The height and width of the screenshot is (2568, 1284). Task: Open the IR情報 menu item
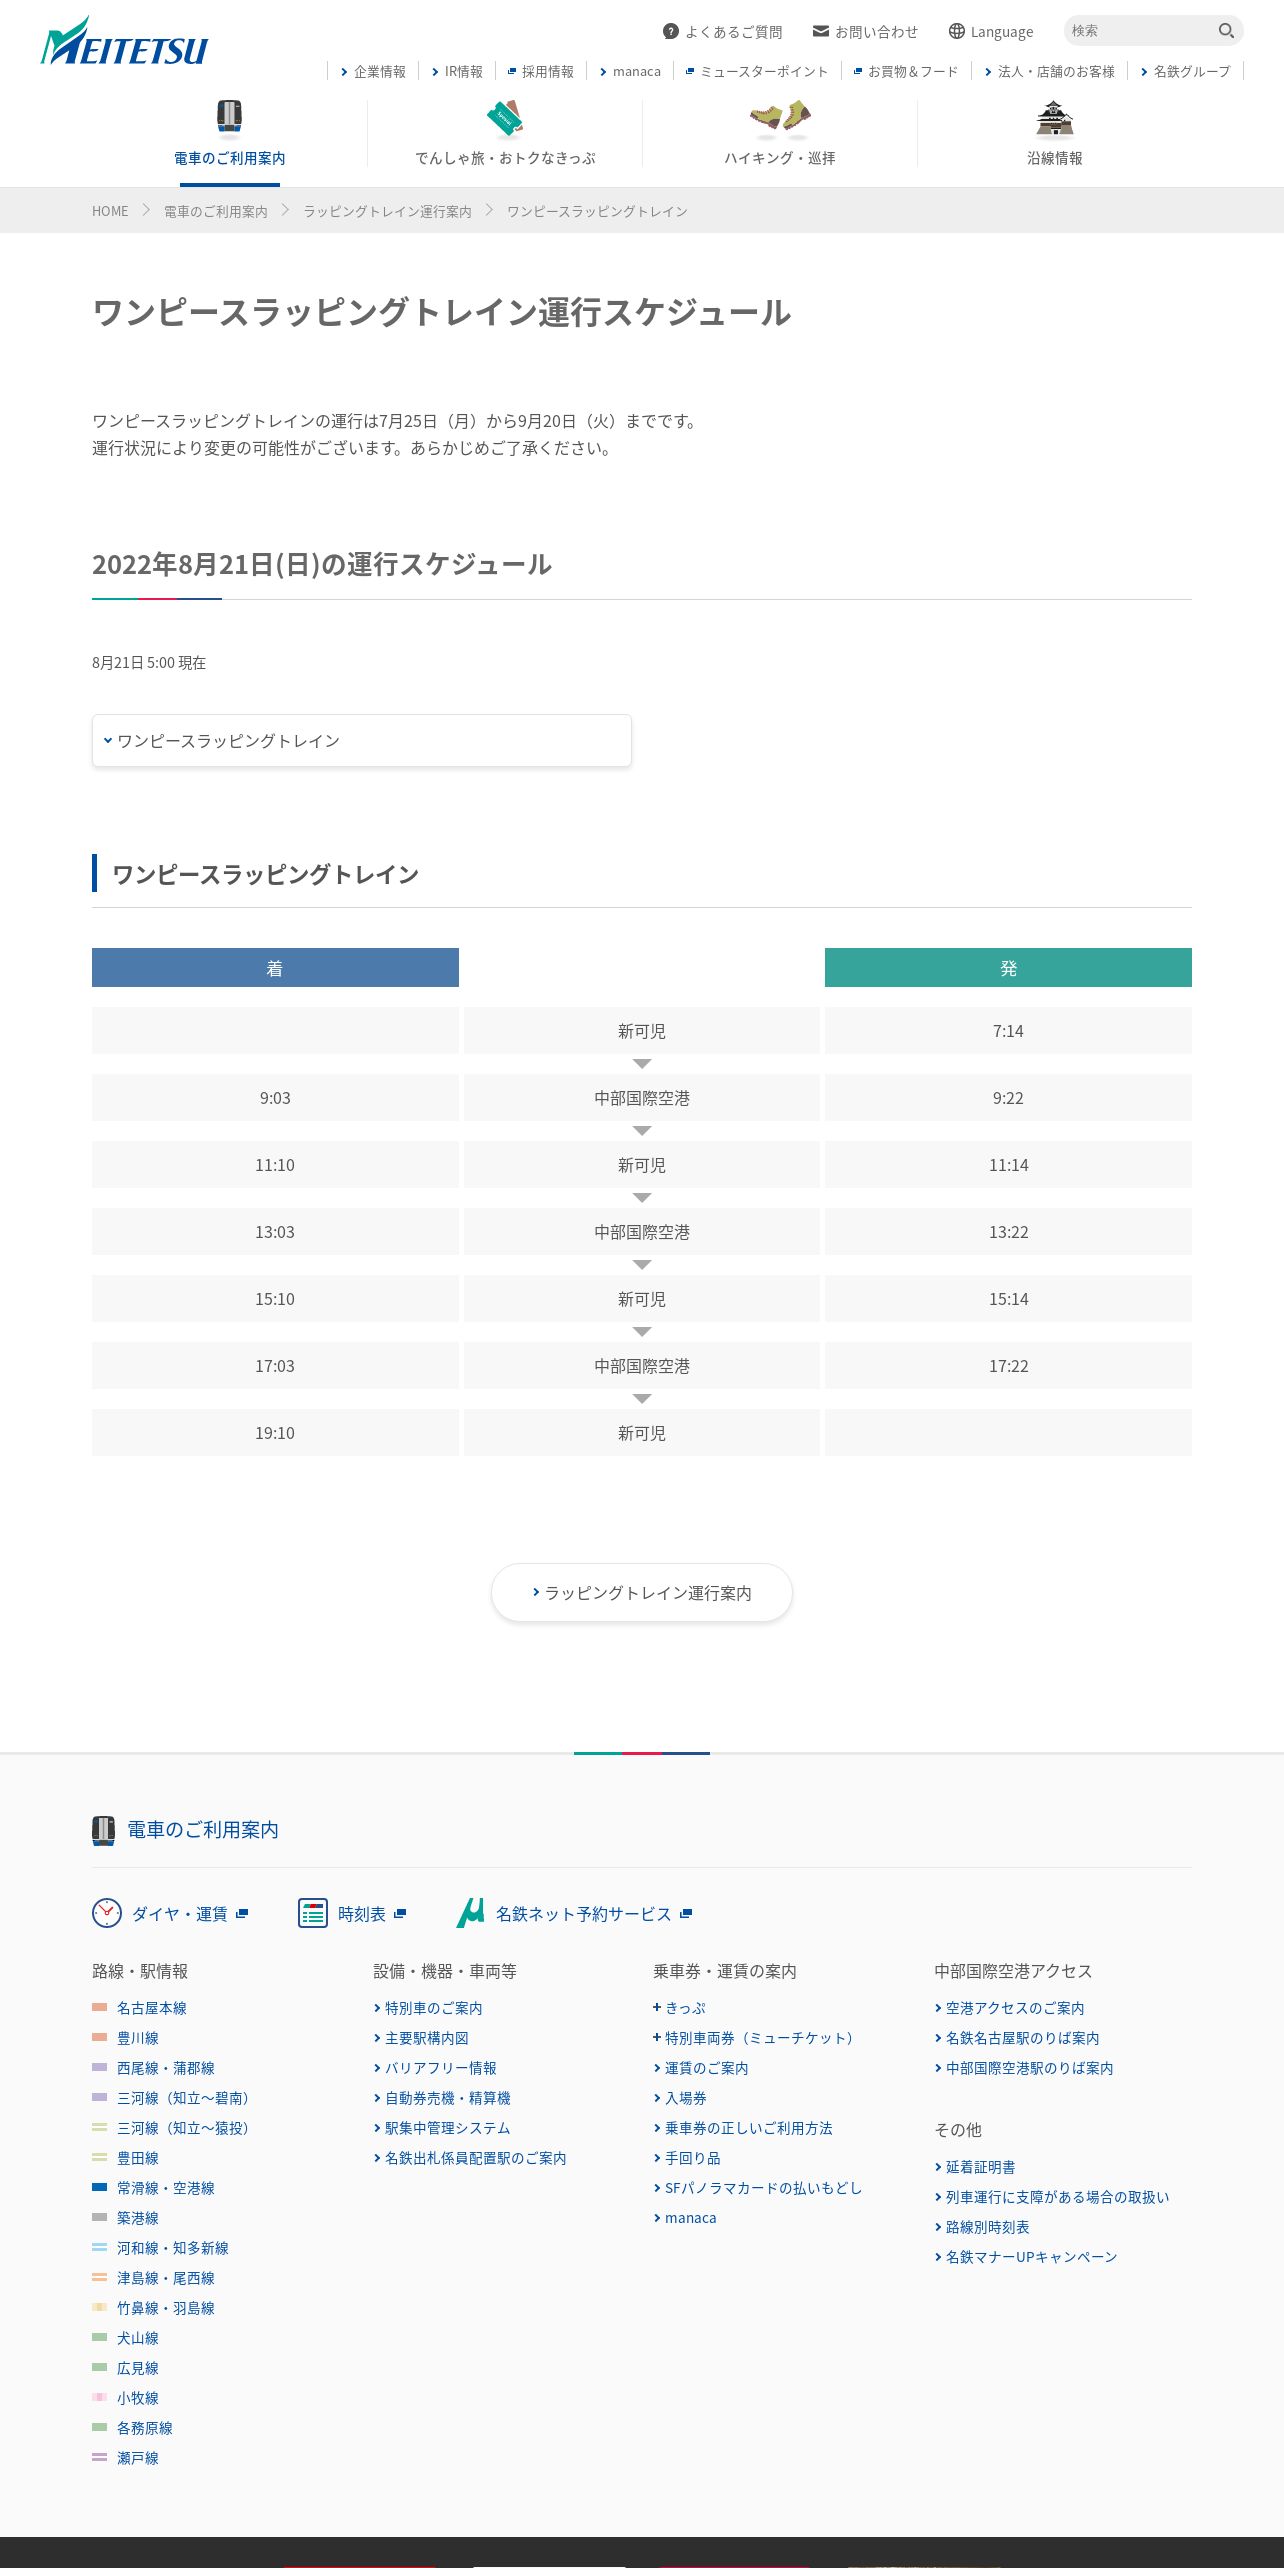point(457,71)
